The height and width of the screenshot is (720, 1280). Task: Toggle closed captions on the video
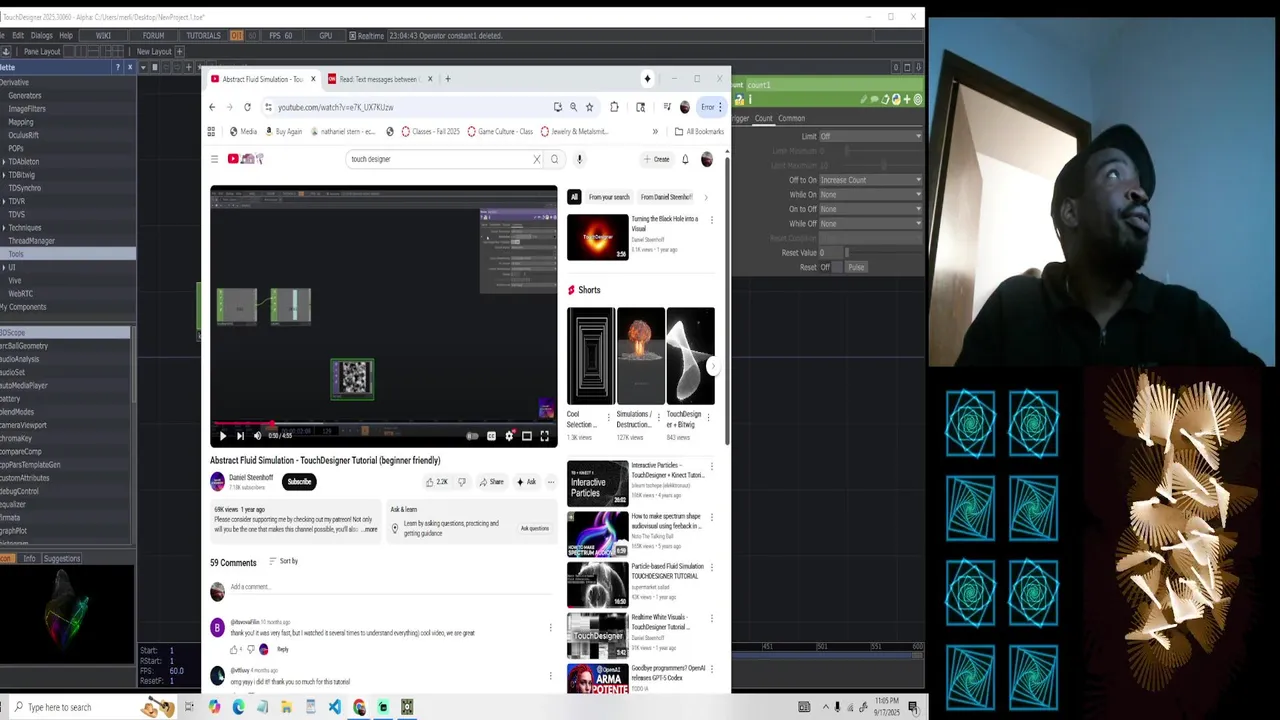point(491,436)
